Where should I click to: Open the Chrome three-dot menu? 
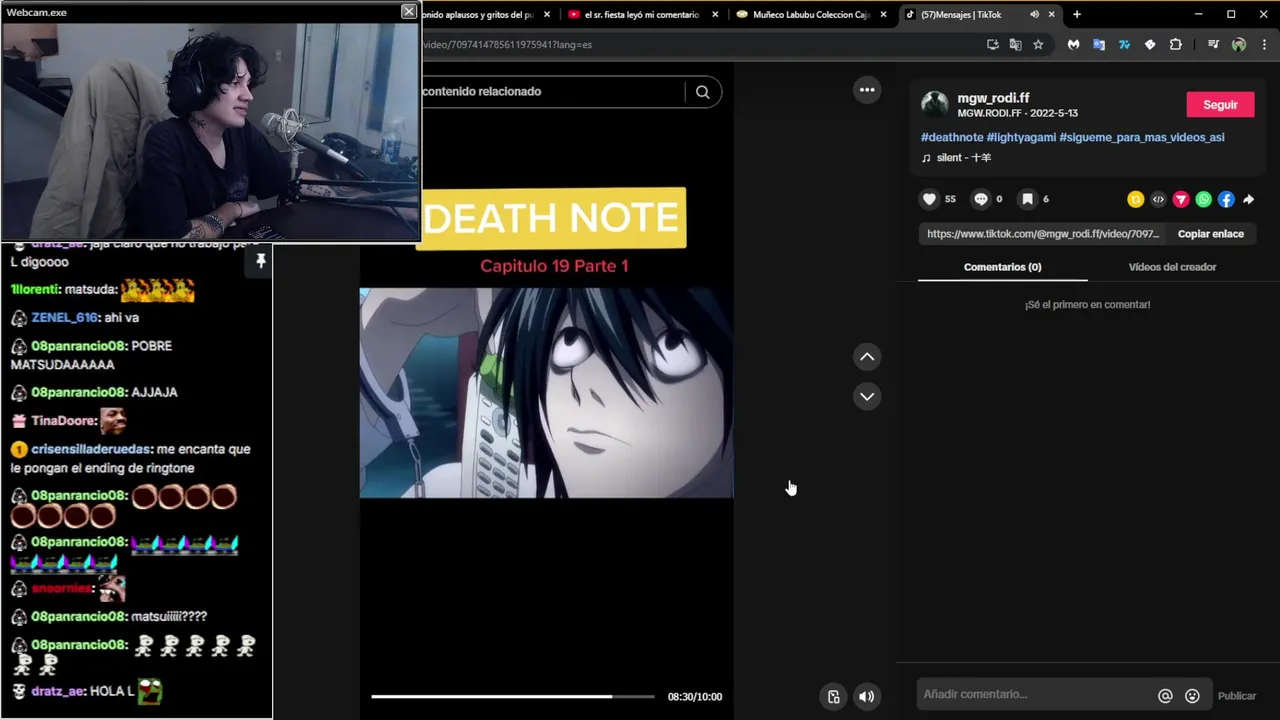point(1265,44)
